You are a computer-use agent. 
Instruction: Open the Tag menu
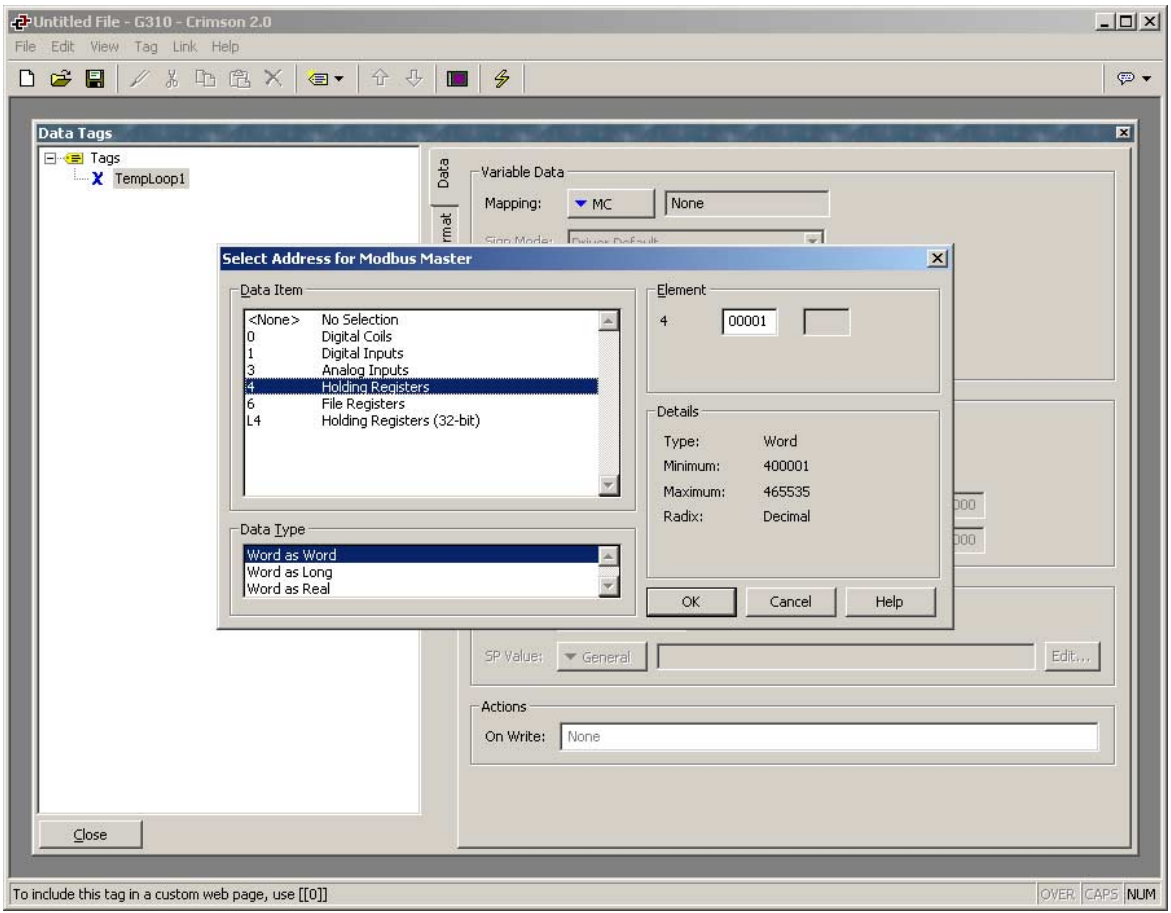pyautogui.click(x=146, y=46)
